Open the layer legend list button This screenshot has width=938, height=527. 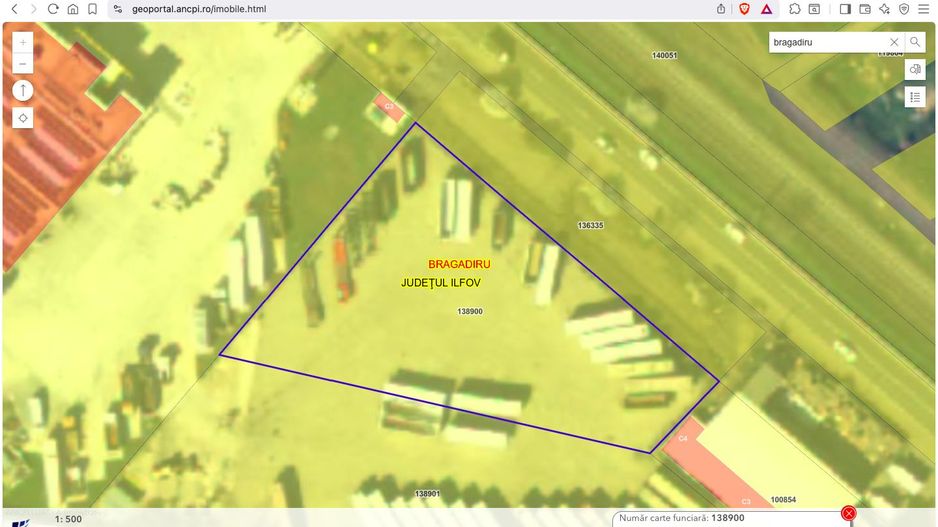click(915, 97)
